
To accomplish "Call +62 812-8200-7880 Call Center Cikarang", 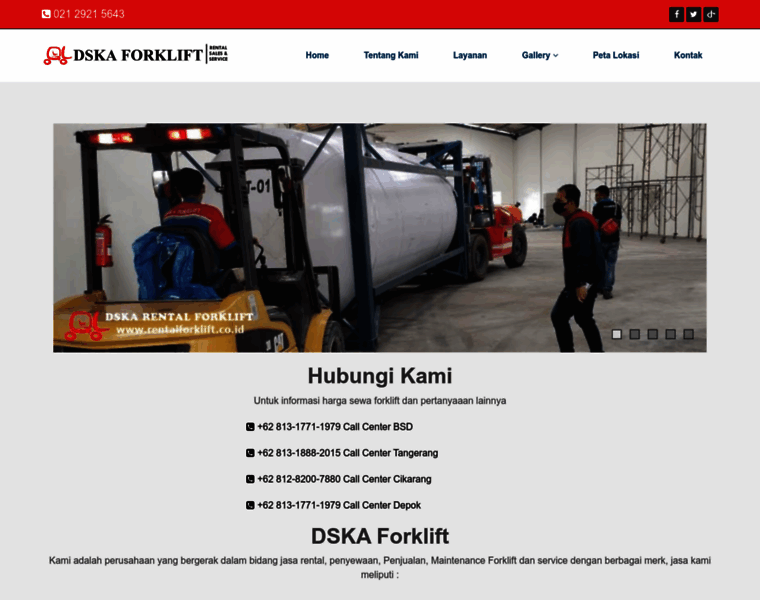I will [344, 479].
